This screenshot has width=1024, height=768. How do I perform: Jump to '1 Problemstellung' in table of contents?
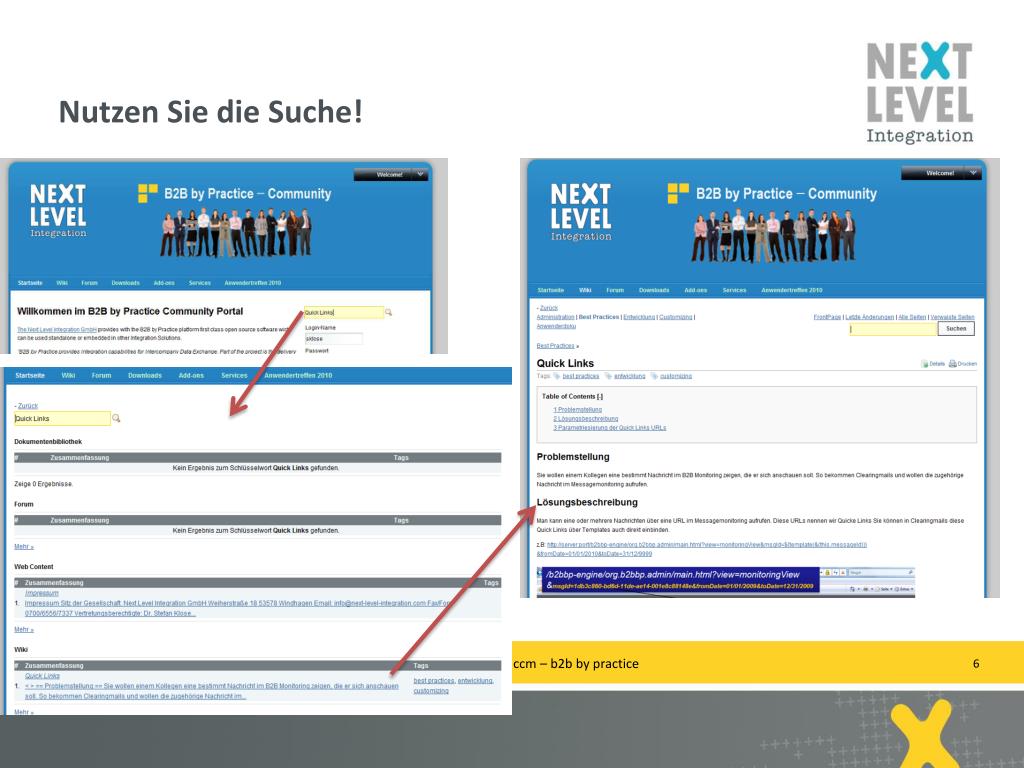click(577, 409)
